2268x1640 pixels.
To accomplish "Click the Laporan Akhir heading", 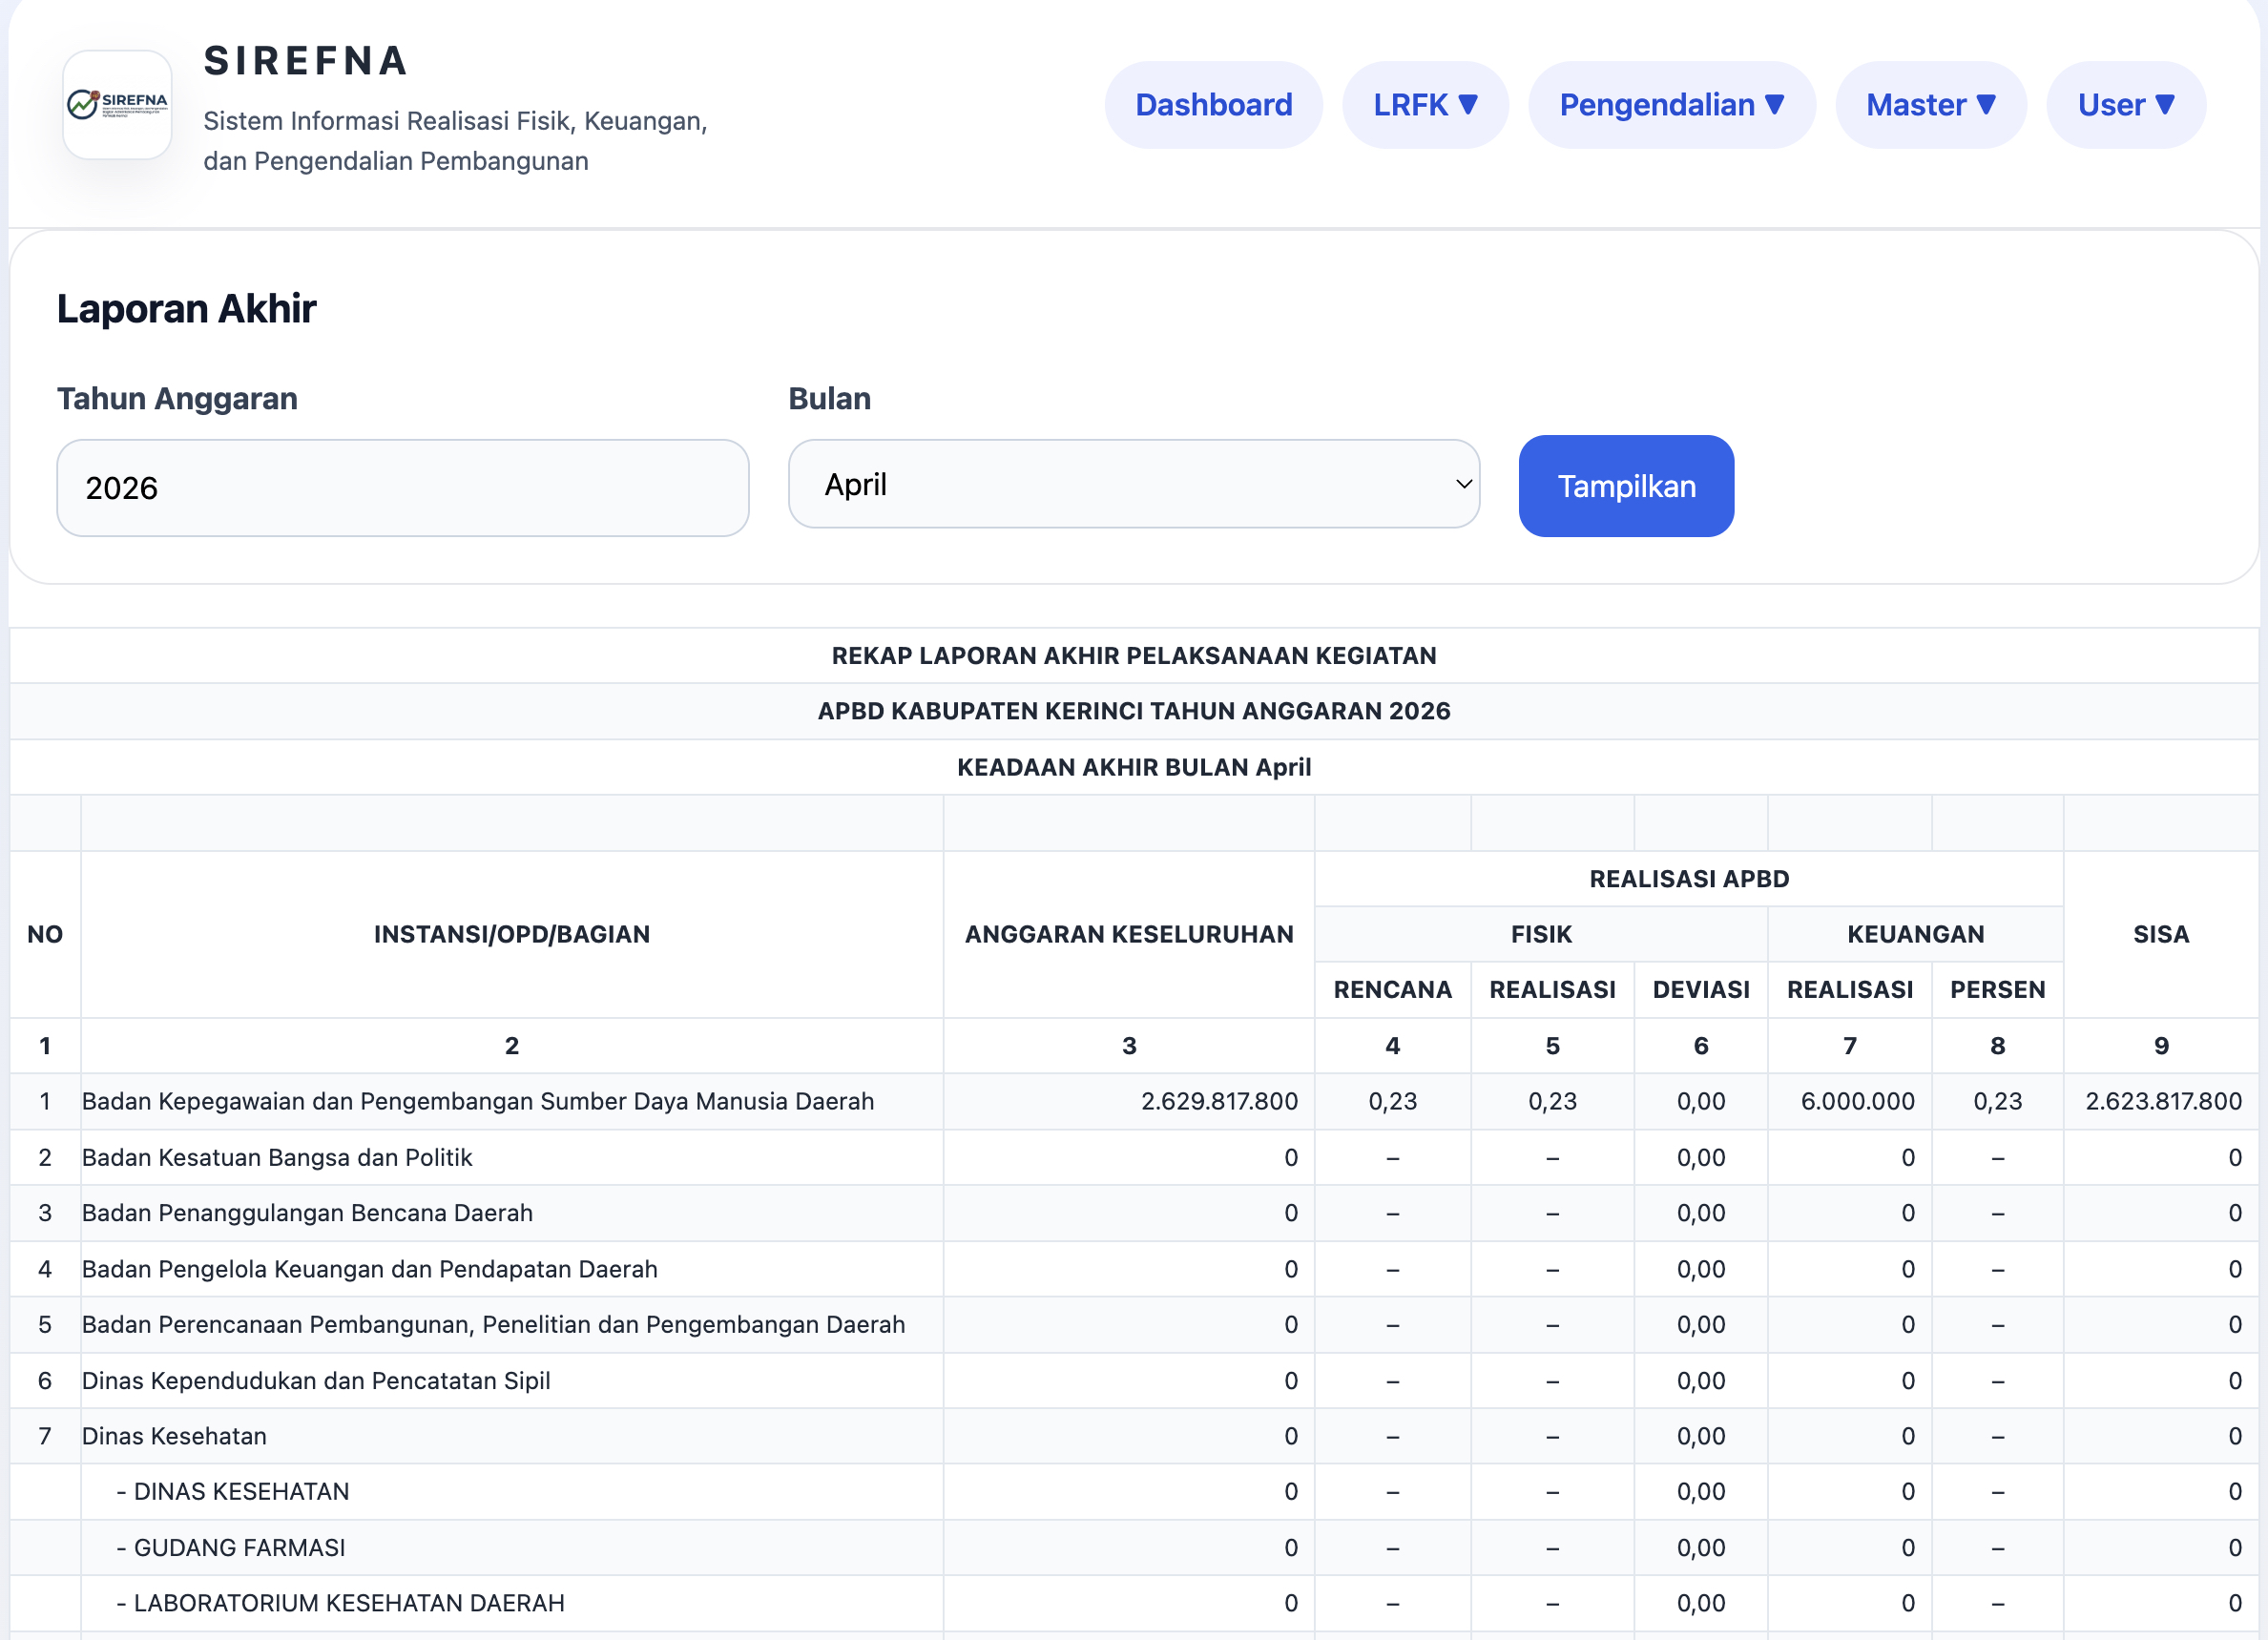I will coord(186,309).
